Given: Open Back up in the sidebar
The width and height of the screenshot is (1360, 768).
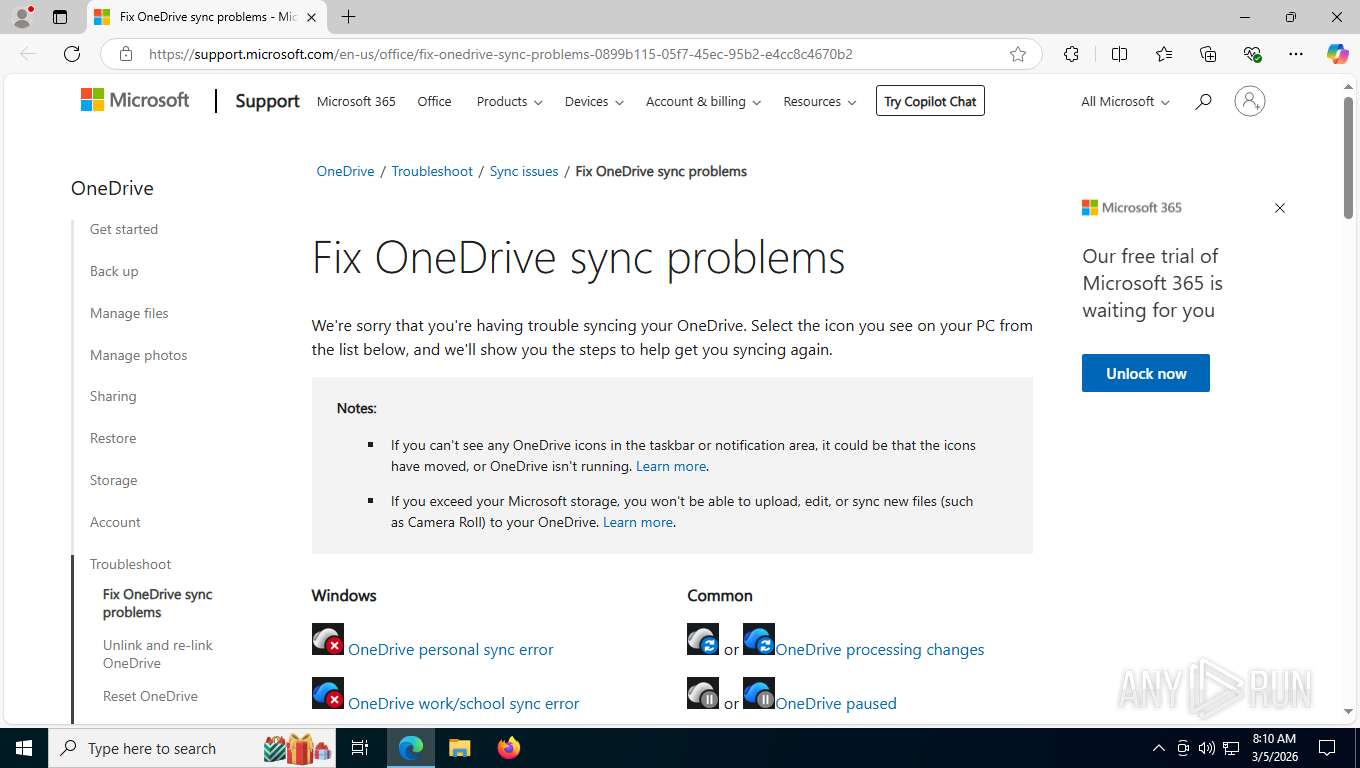Looking at the screenshot, I should point(114,271).
